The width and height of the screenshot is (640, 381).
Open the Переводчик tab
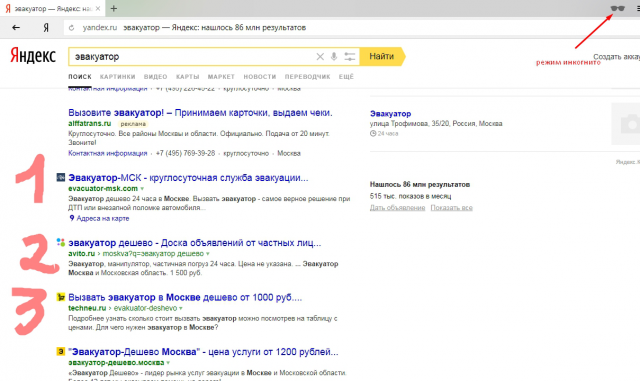tap(307, 77)
